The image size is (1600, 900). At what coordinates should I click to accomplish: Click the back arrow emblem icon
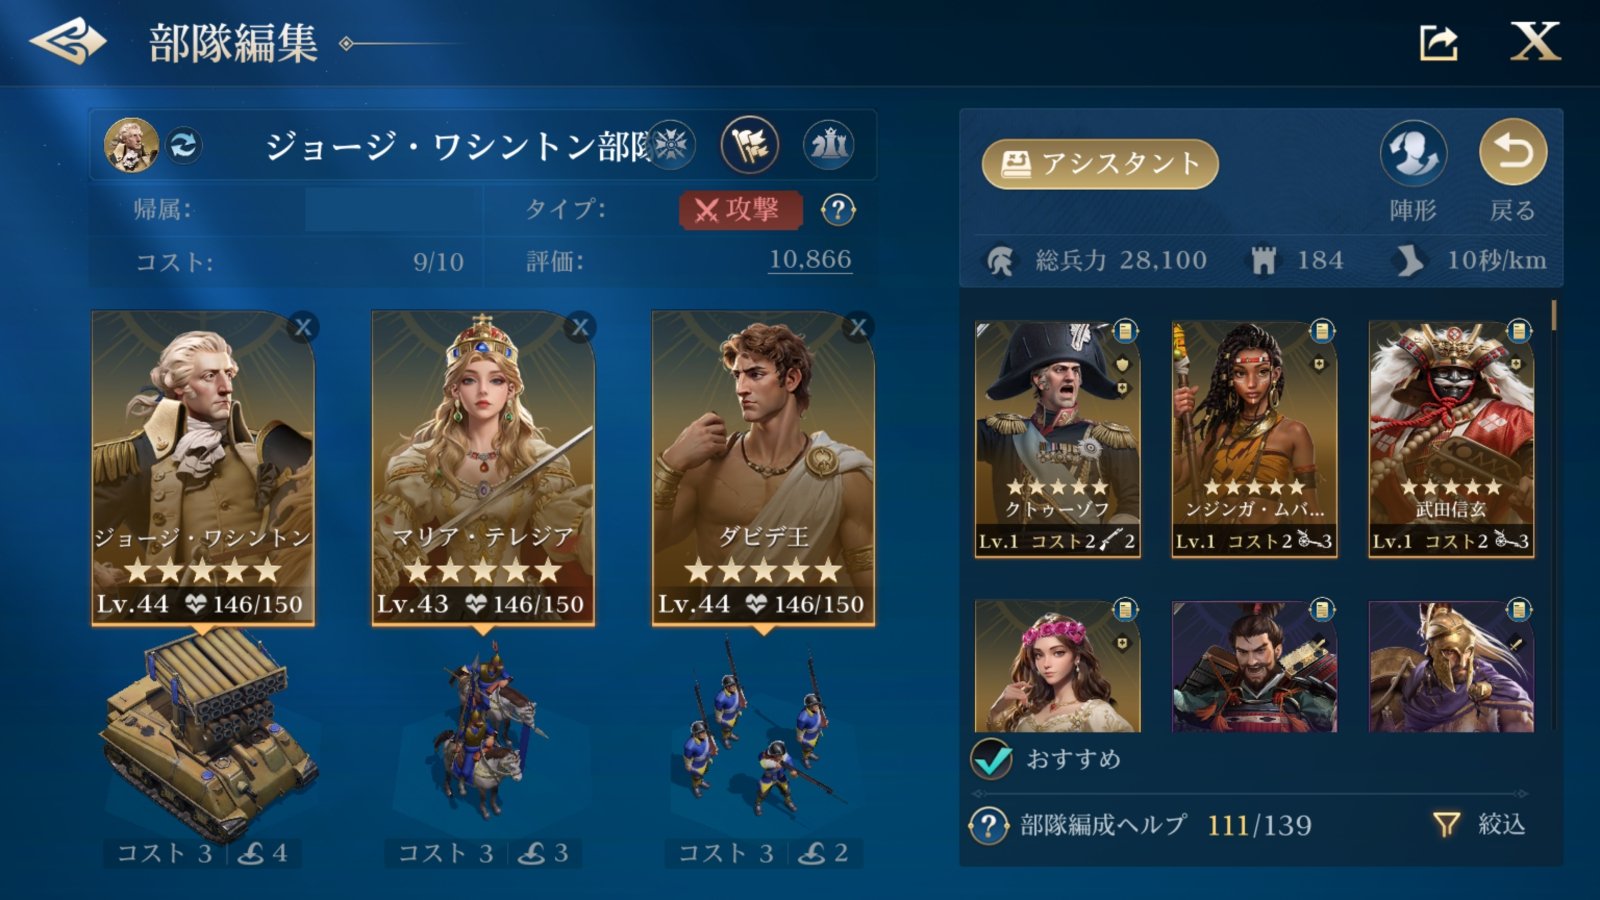click(68, 41)
